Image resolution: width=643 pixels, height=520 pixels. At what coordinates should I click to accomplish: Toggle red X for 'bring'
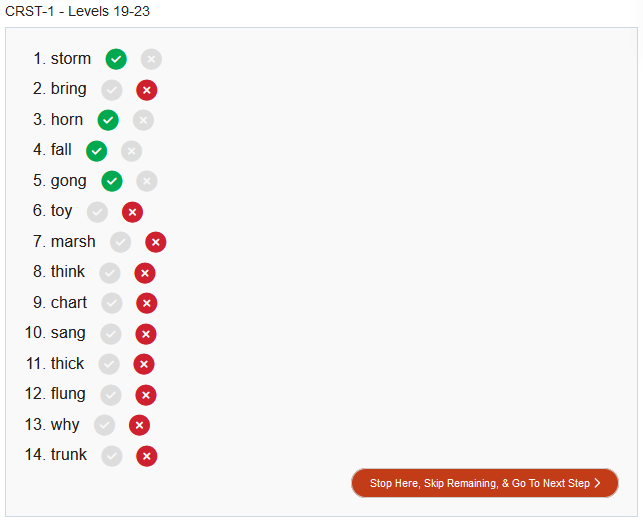point(147,90)
